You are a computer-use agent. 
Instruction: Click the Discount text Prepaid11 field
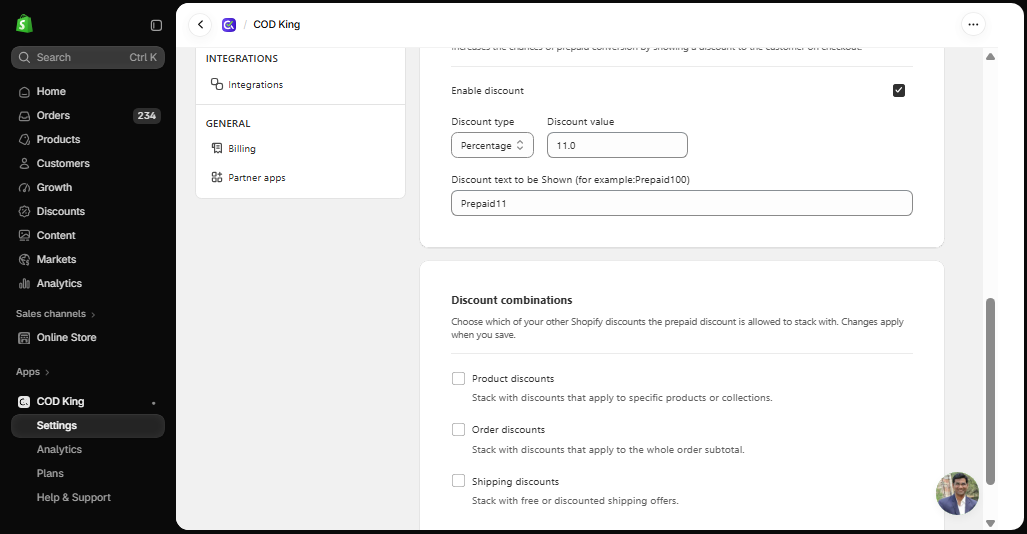[682, 203]
